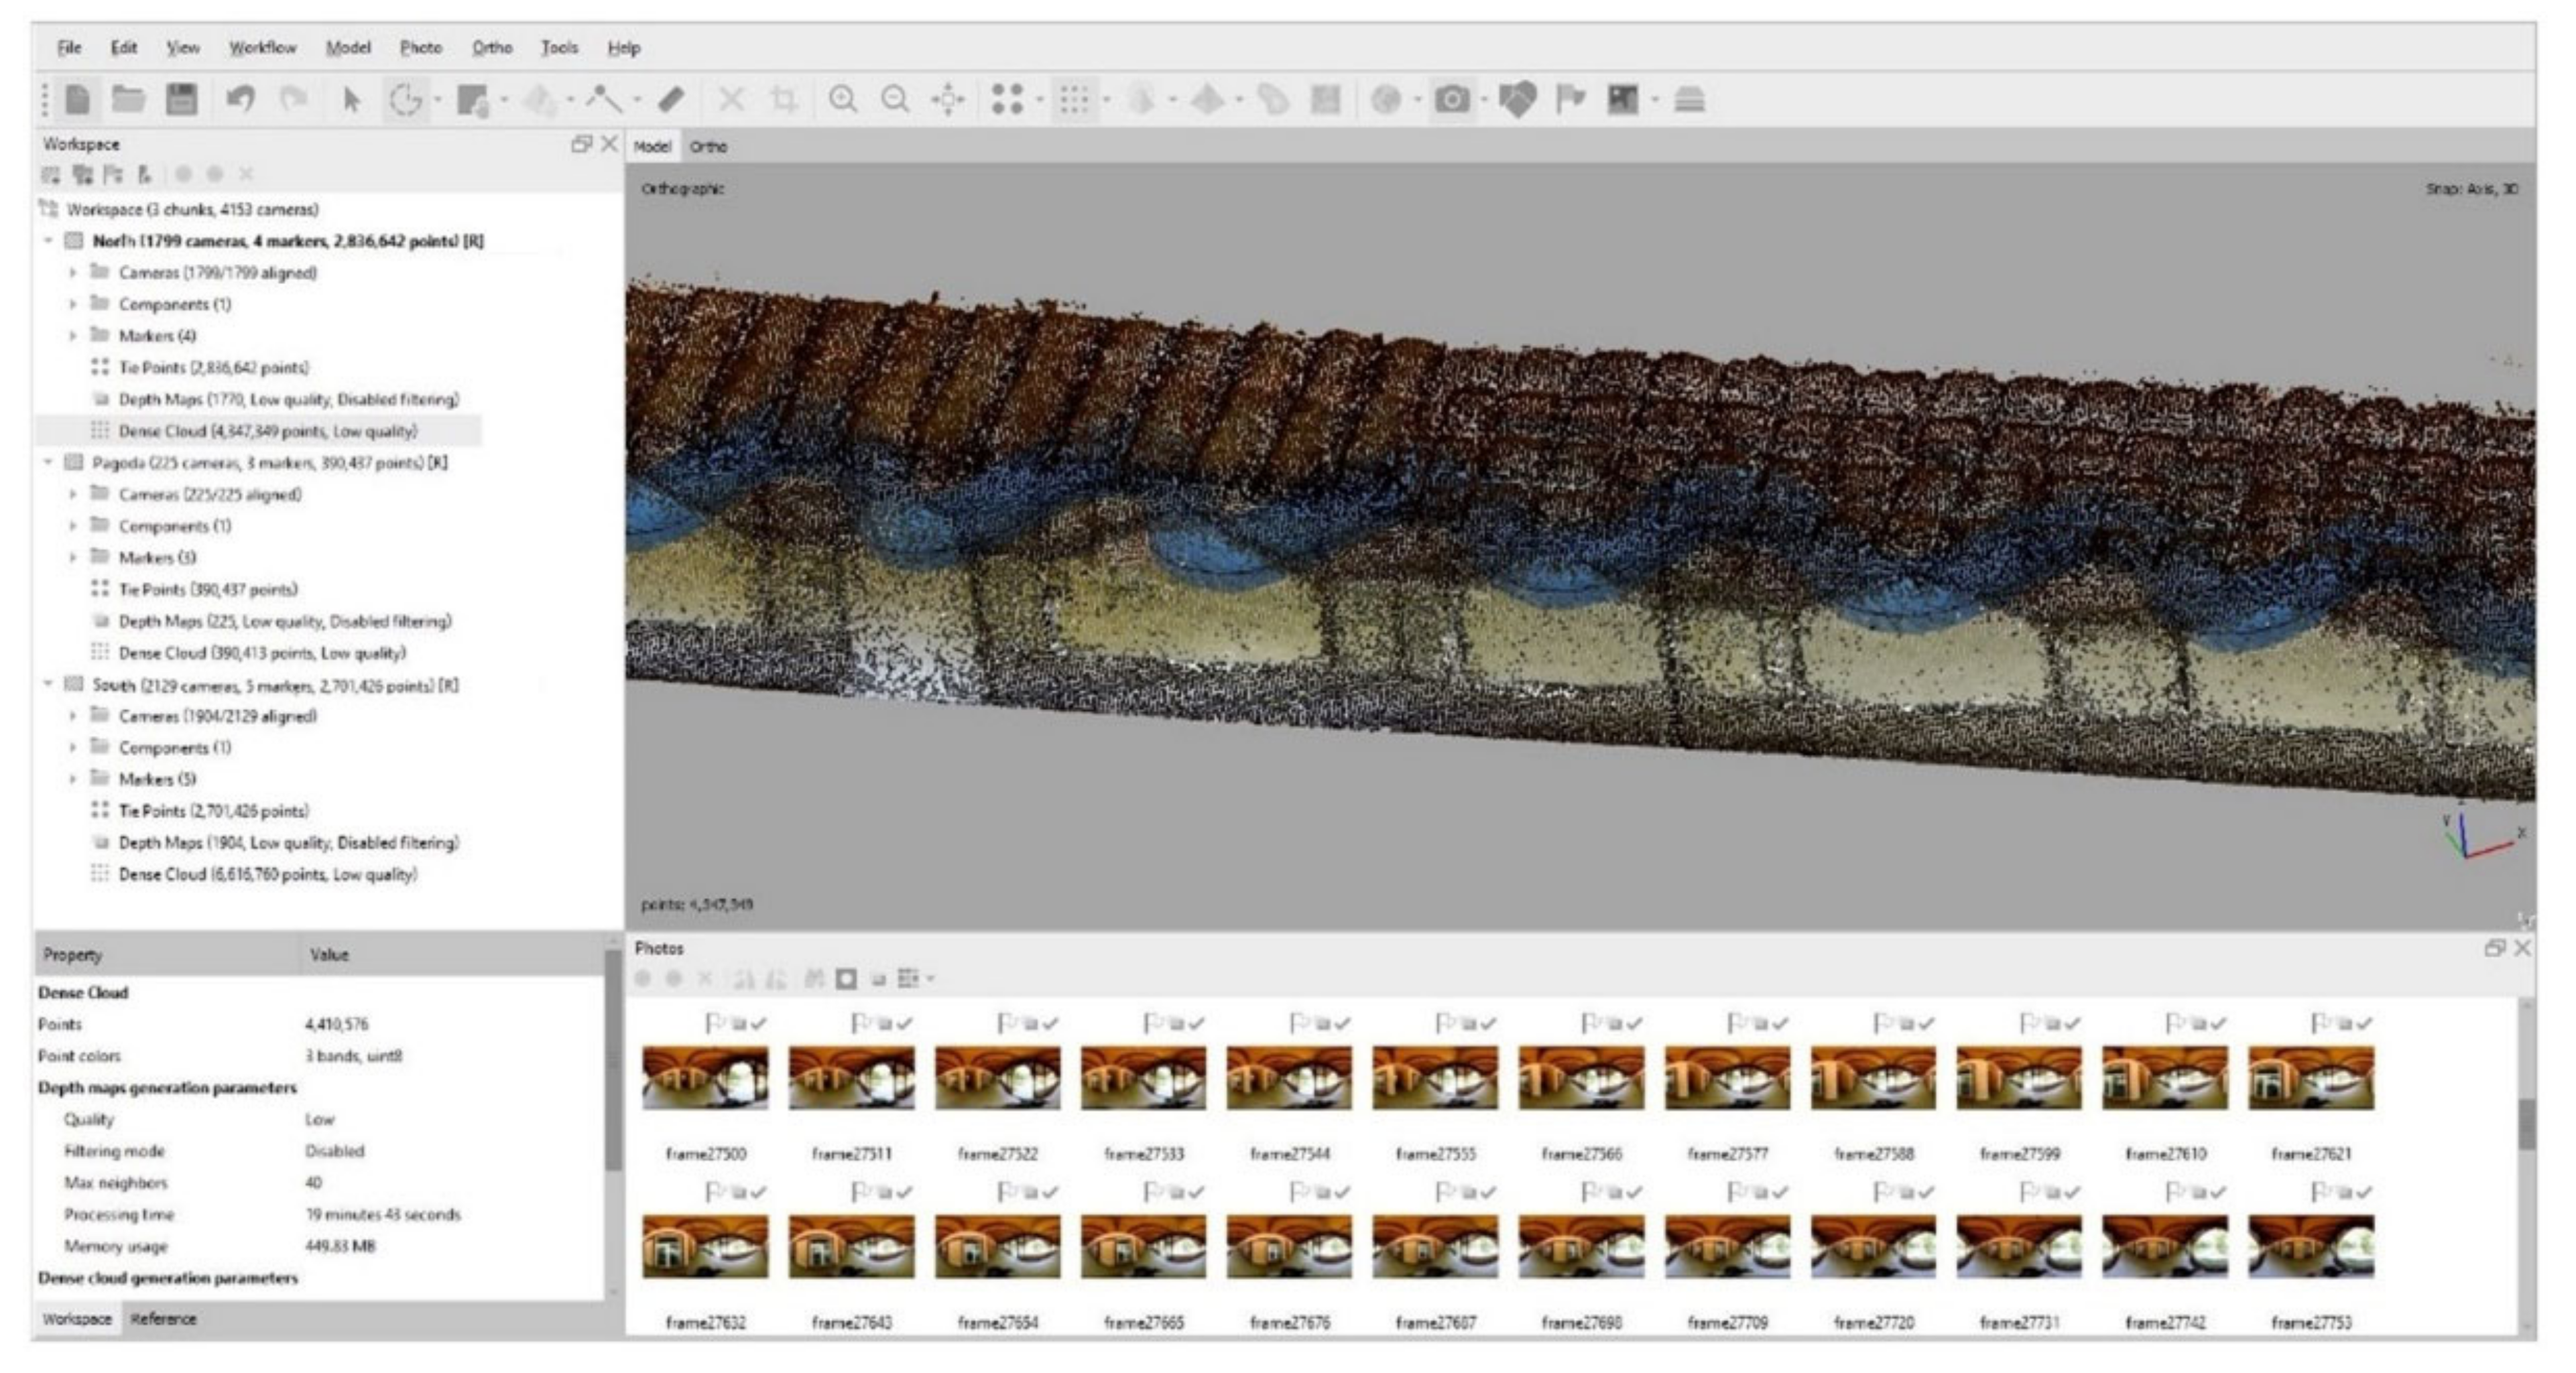This screenshot has height=1373, width=2576.
Task: Click the Undo arrow in toolbar
Action: point(240,99)
